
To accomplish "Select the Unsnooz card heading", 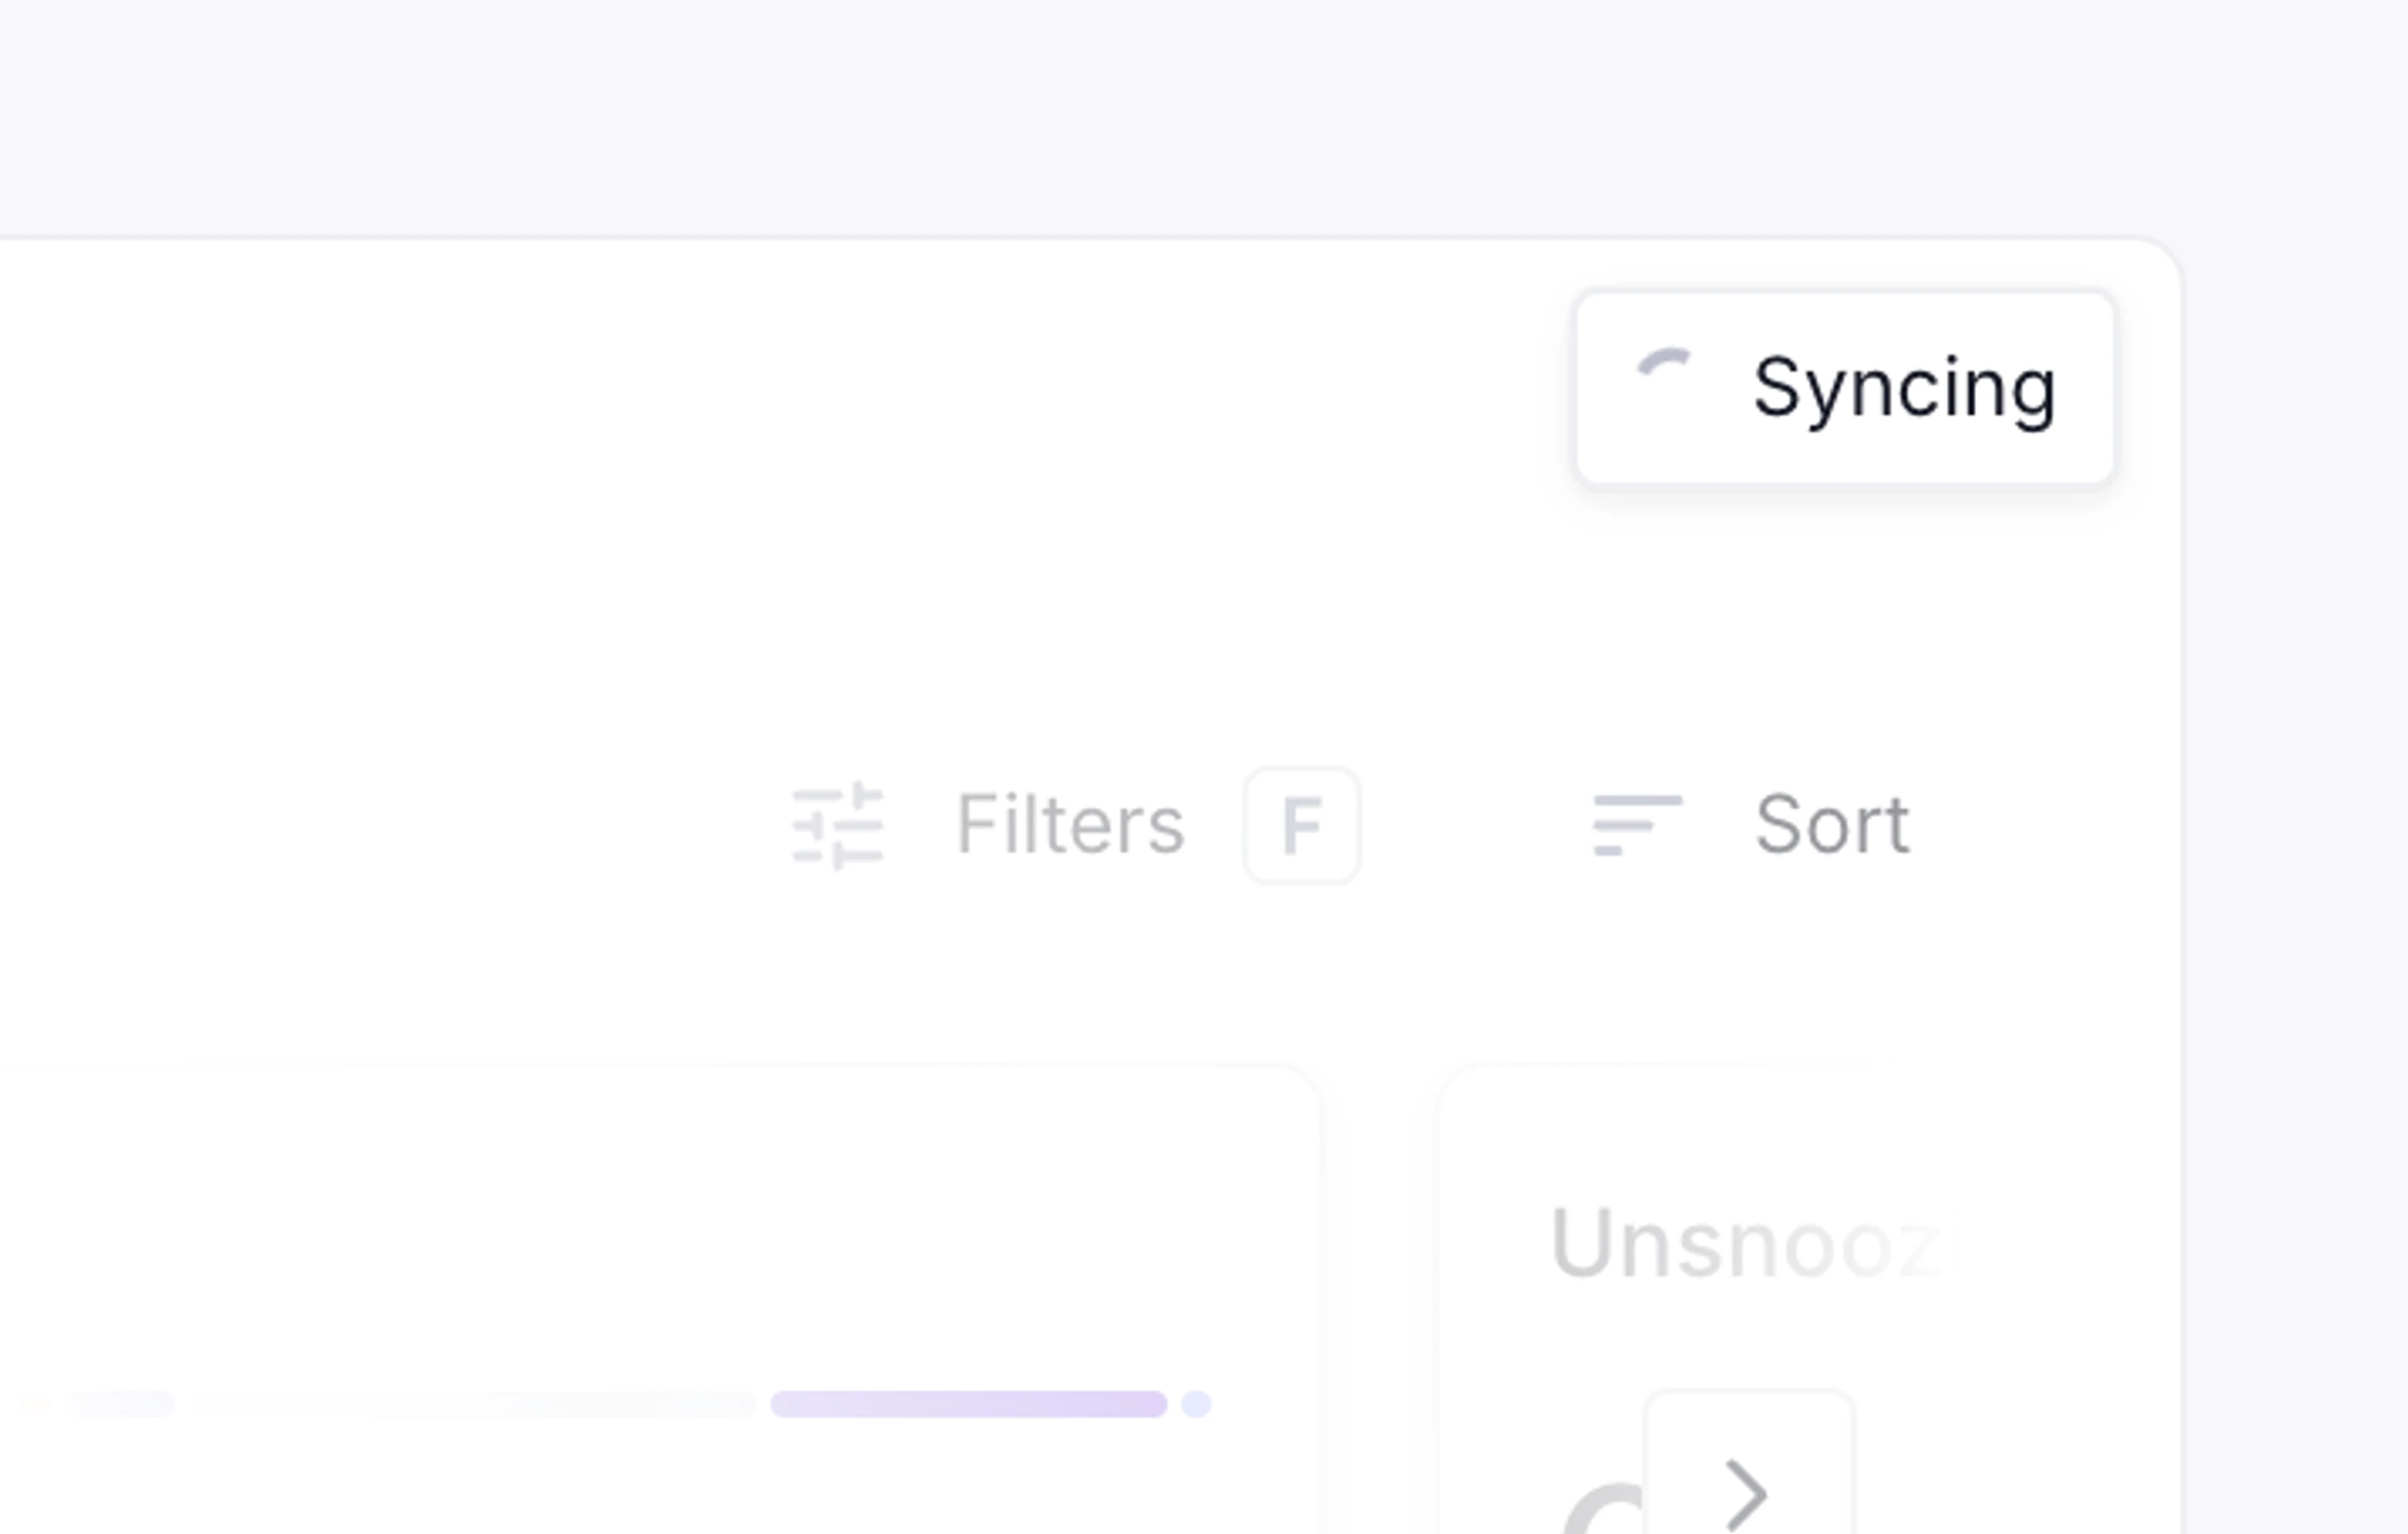I will [x=1745, y=1244].
